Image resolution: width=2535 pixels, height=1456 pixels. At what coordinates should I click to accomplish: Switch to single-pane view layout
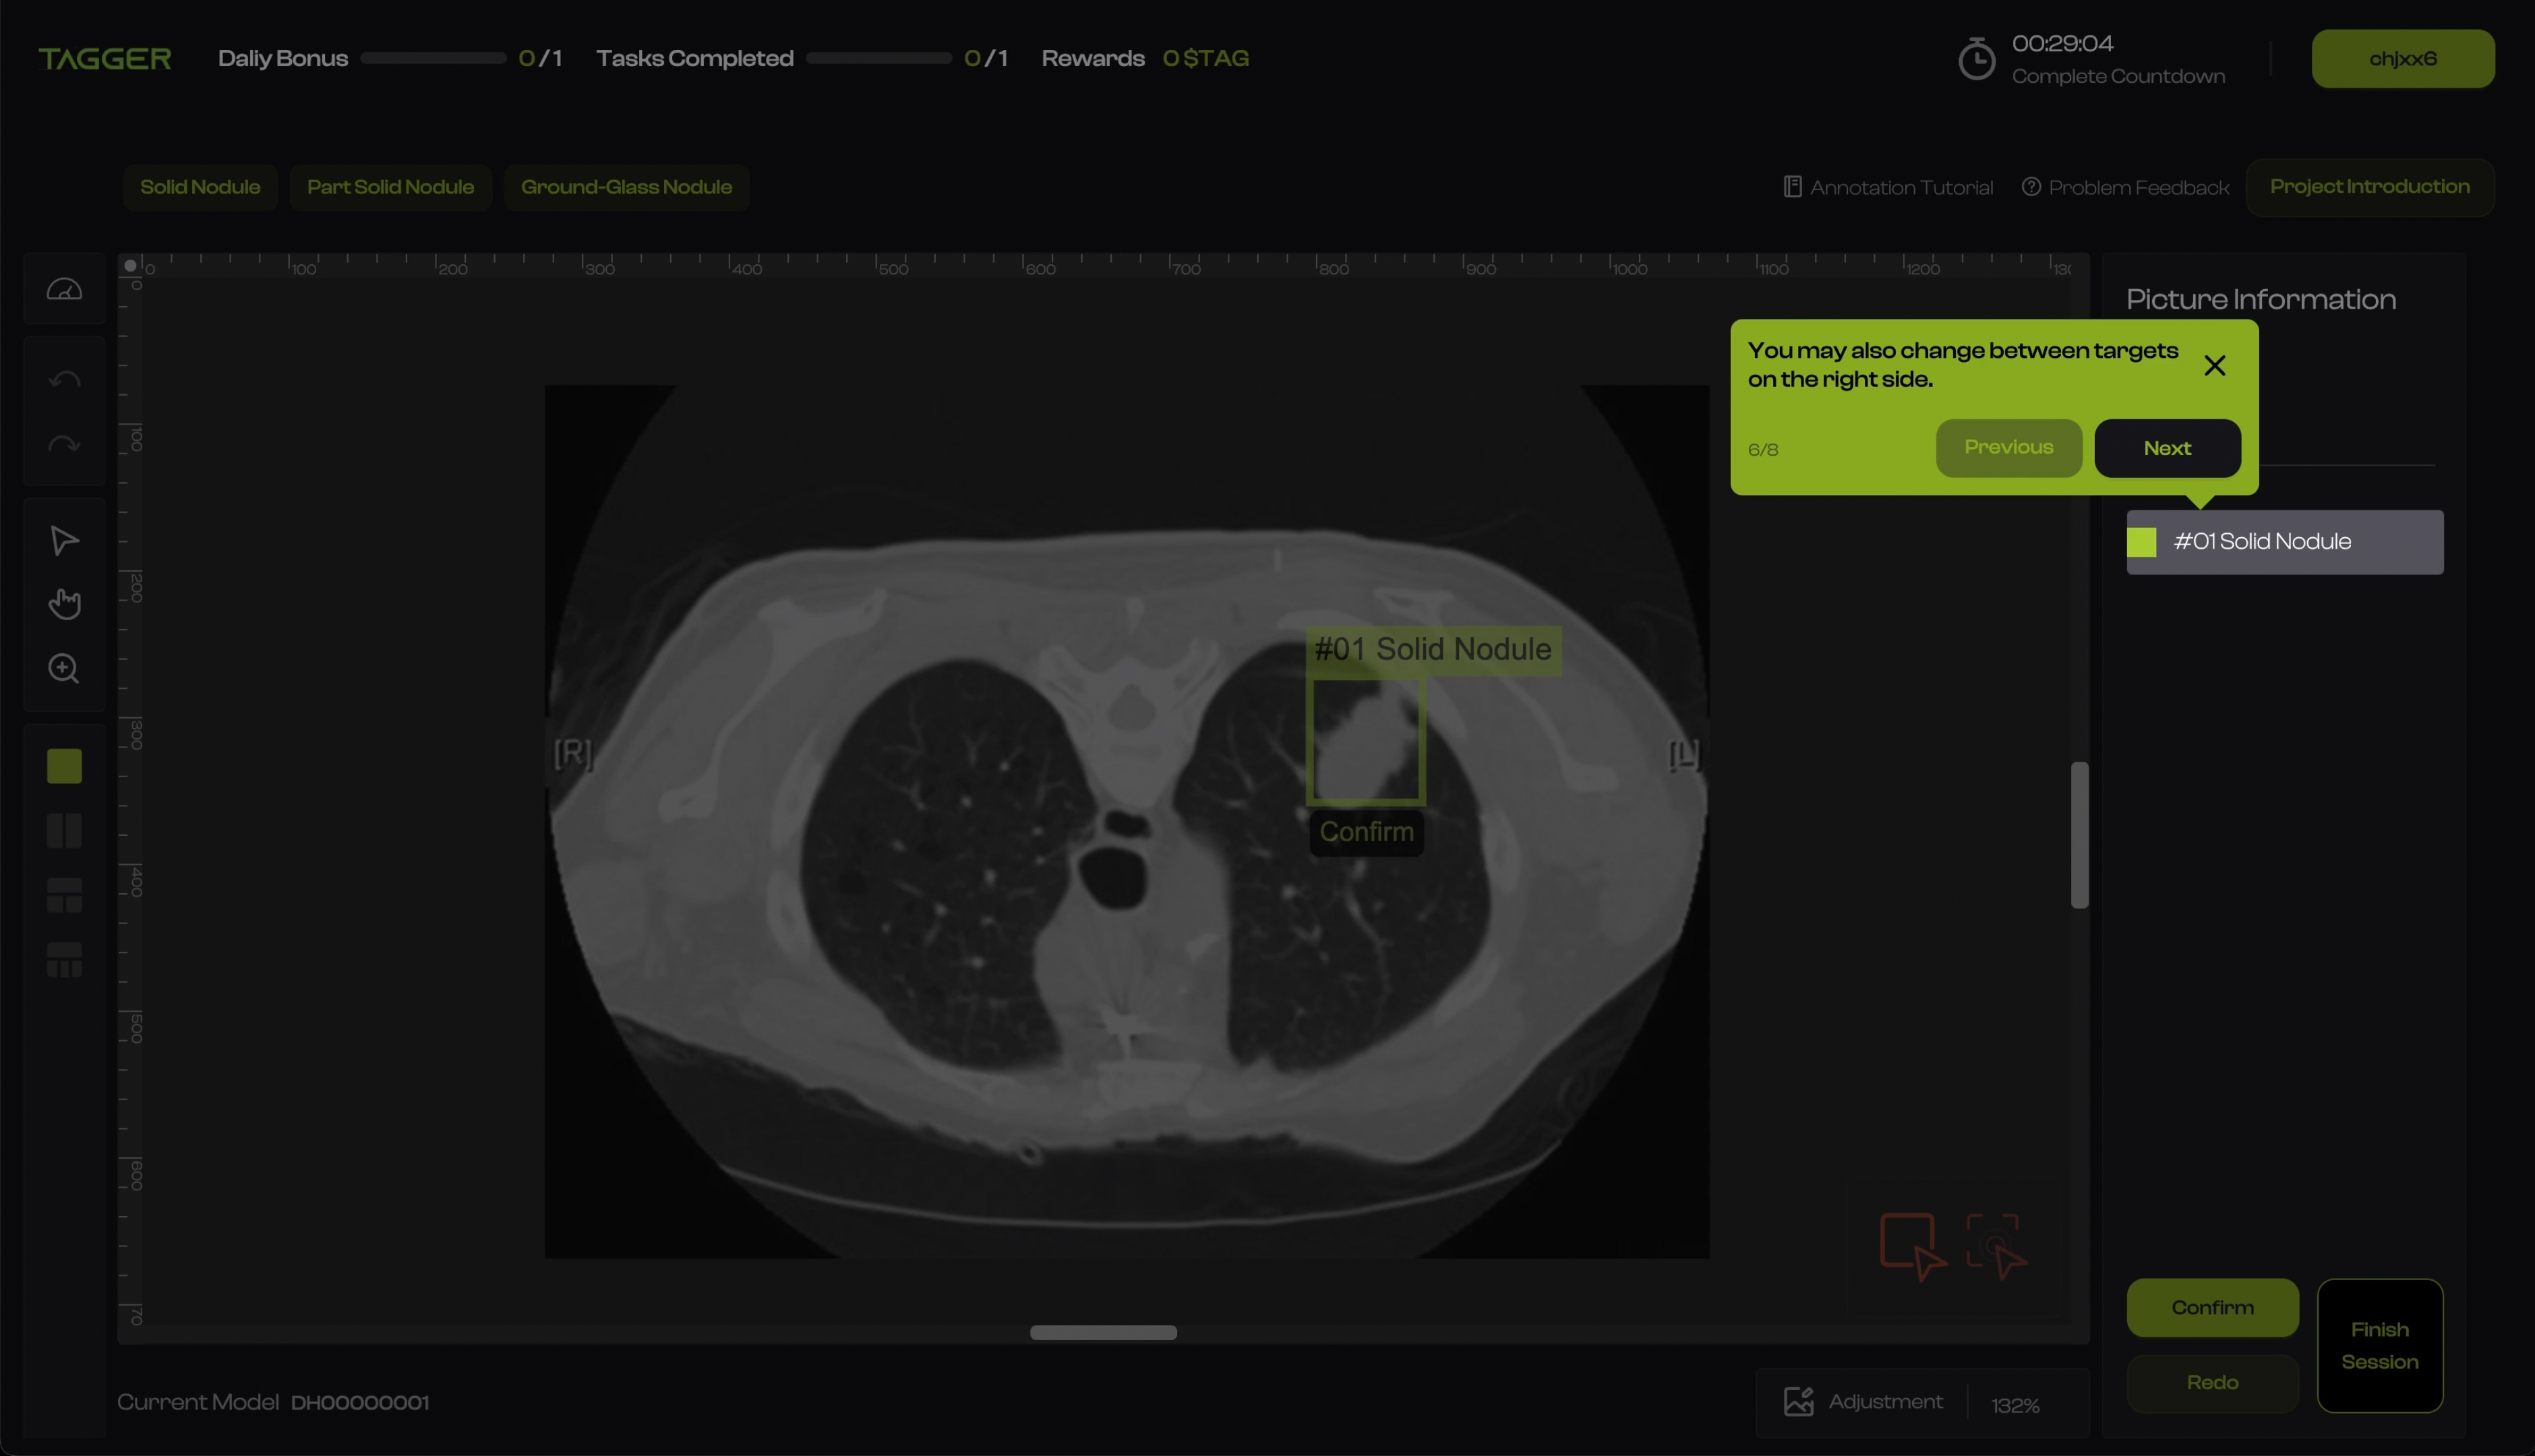point(64,766)
